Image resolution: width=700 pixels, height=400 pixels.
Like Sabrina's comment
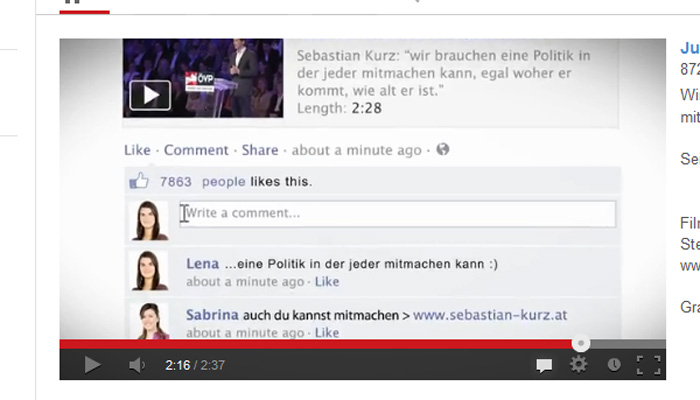point(327,333)
